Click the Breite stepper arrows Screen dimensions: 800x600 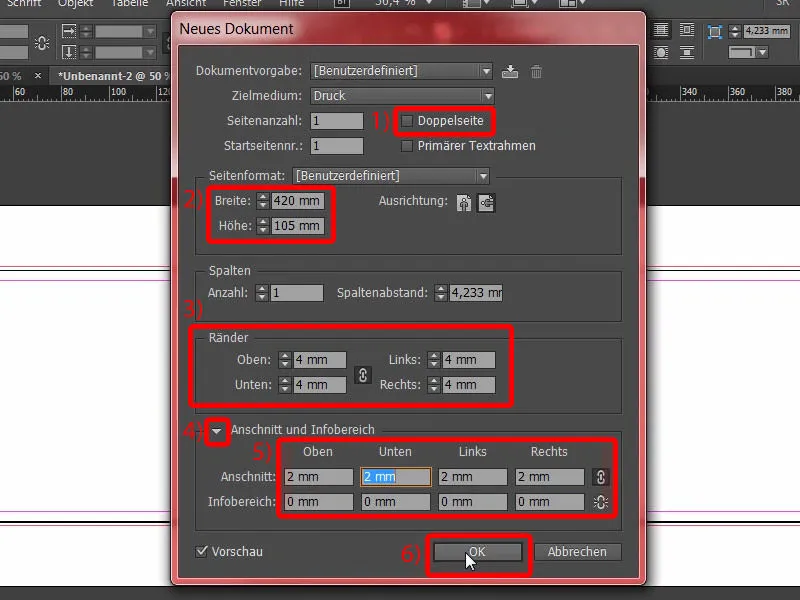point(262,201)
